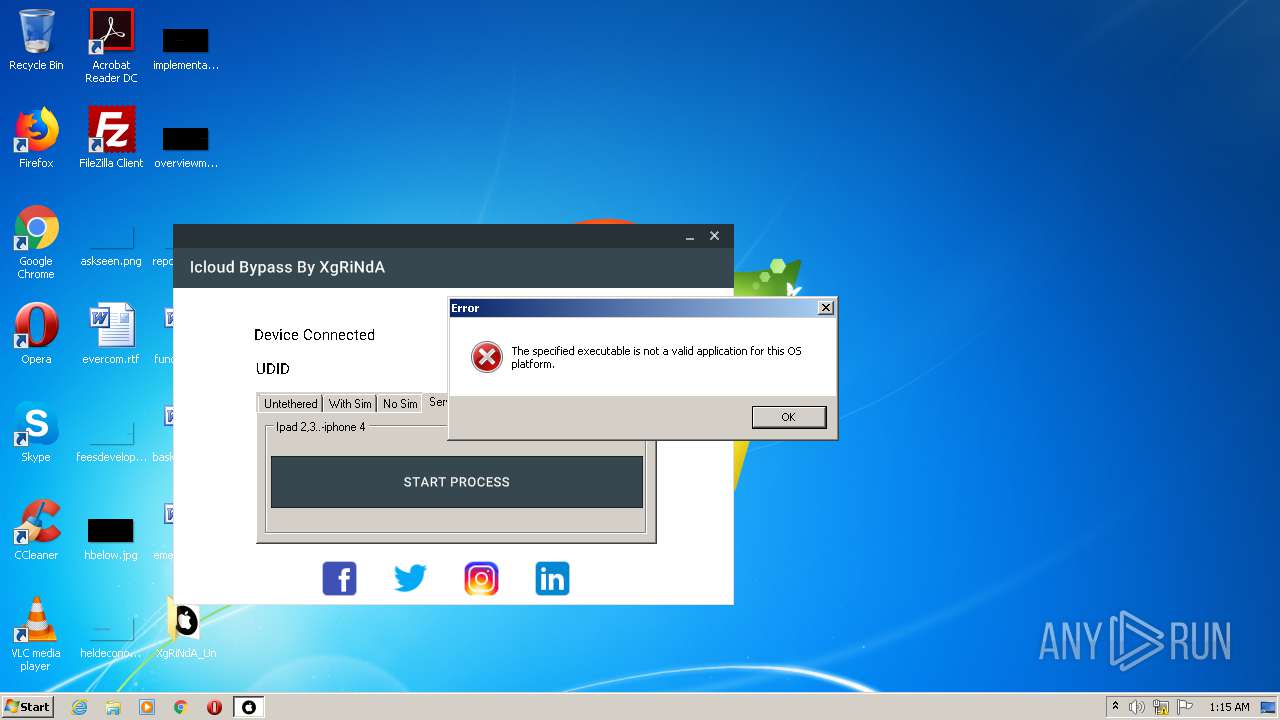1280x720 pixels.
Task: Select the heldeconom file icon
Action: pos(111,636)
